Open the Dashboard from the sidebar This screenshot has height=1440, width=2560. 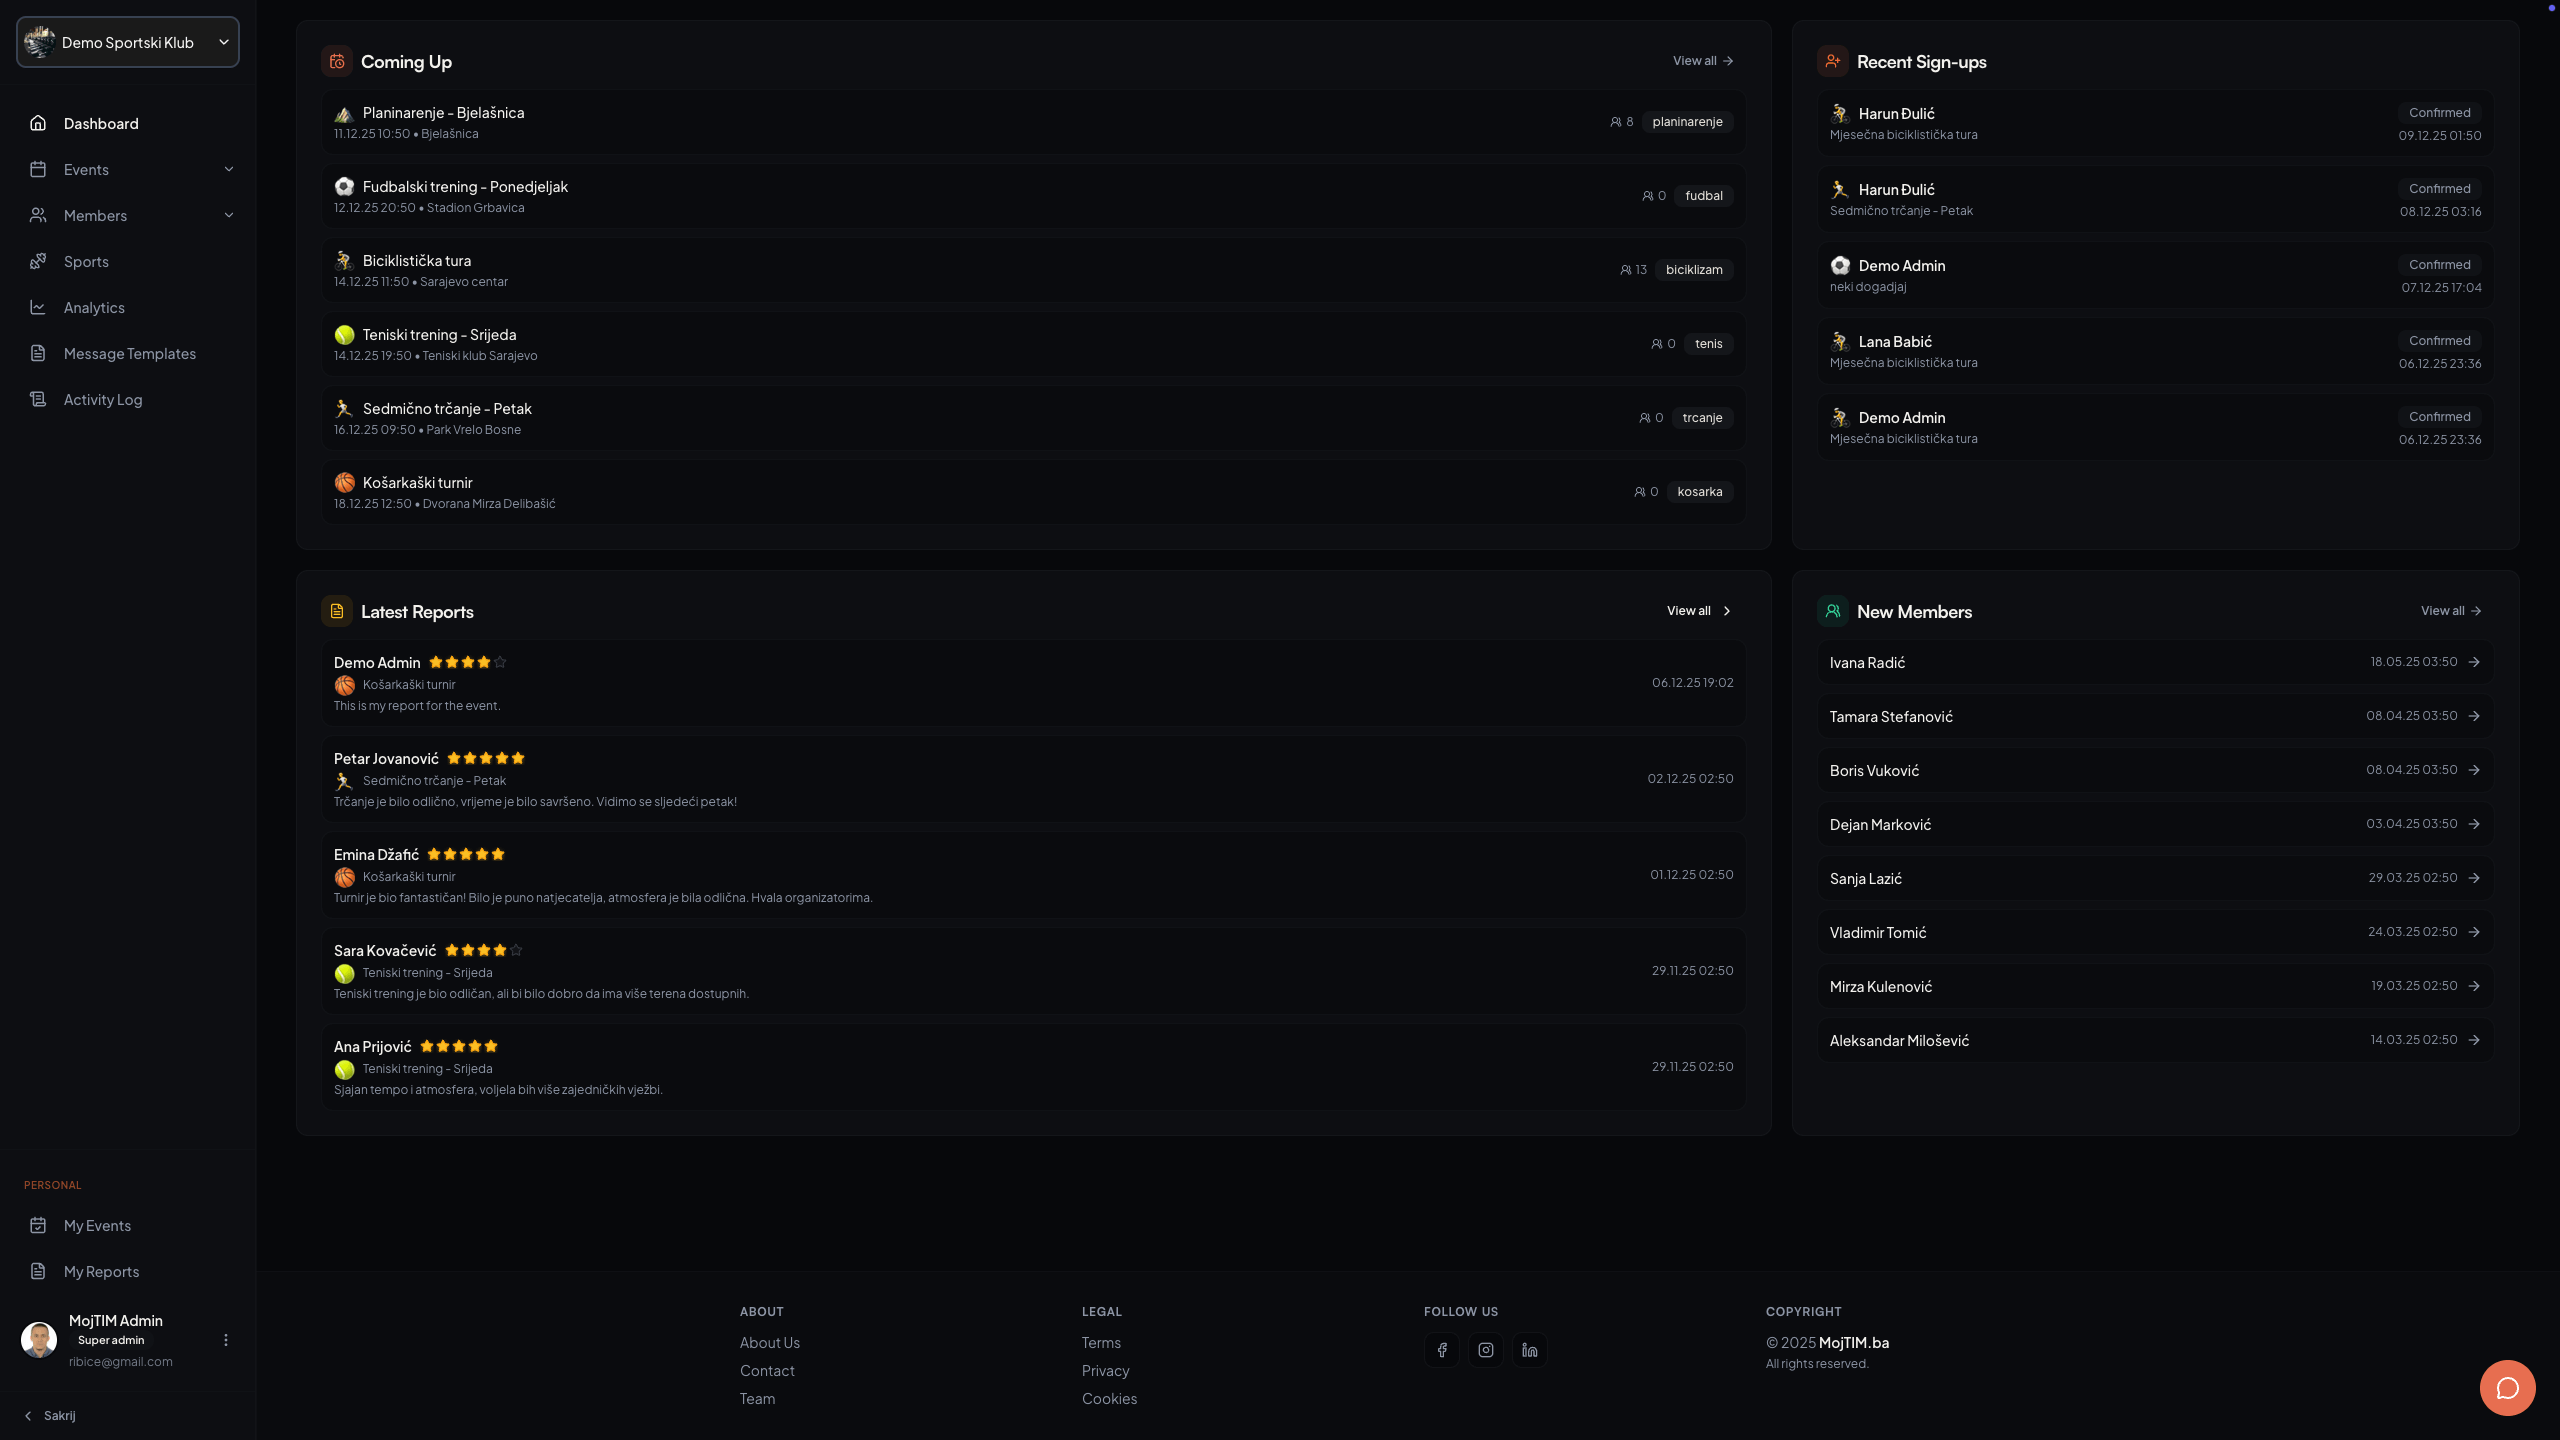coord(101,123)
